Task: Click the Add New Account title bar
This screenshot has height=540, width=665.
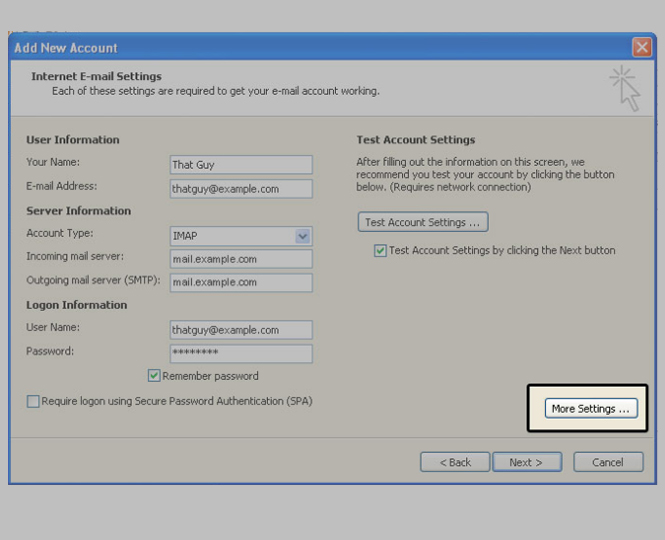Action: pos(300,47)
